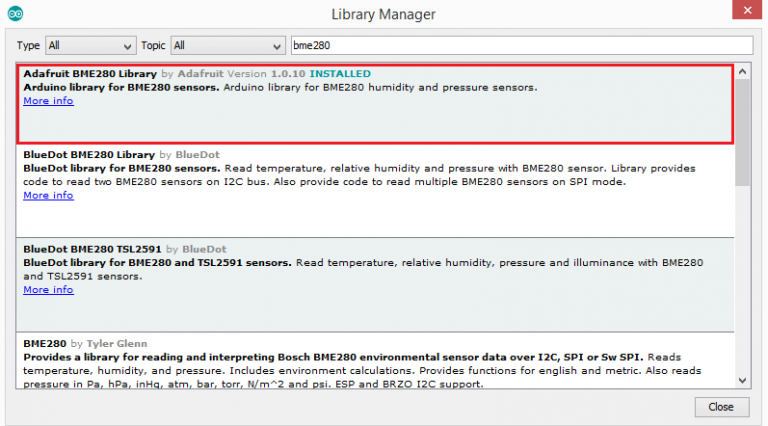Close the Library Manager window with X

tap(744, 14)
